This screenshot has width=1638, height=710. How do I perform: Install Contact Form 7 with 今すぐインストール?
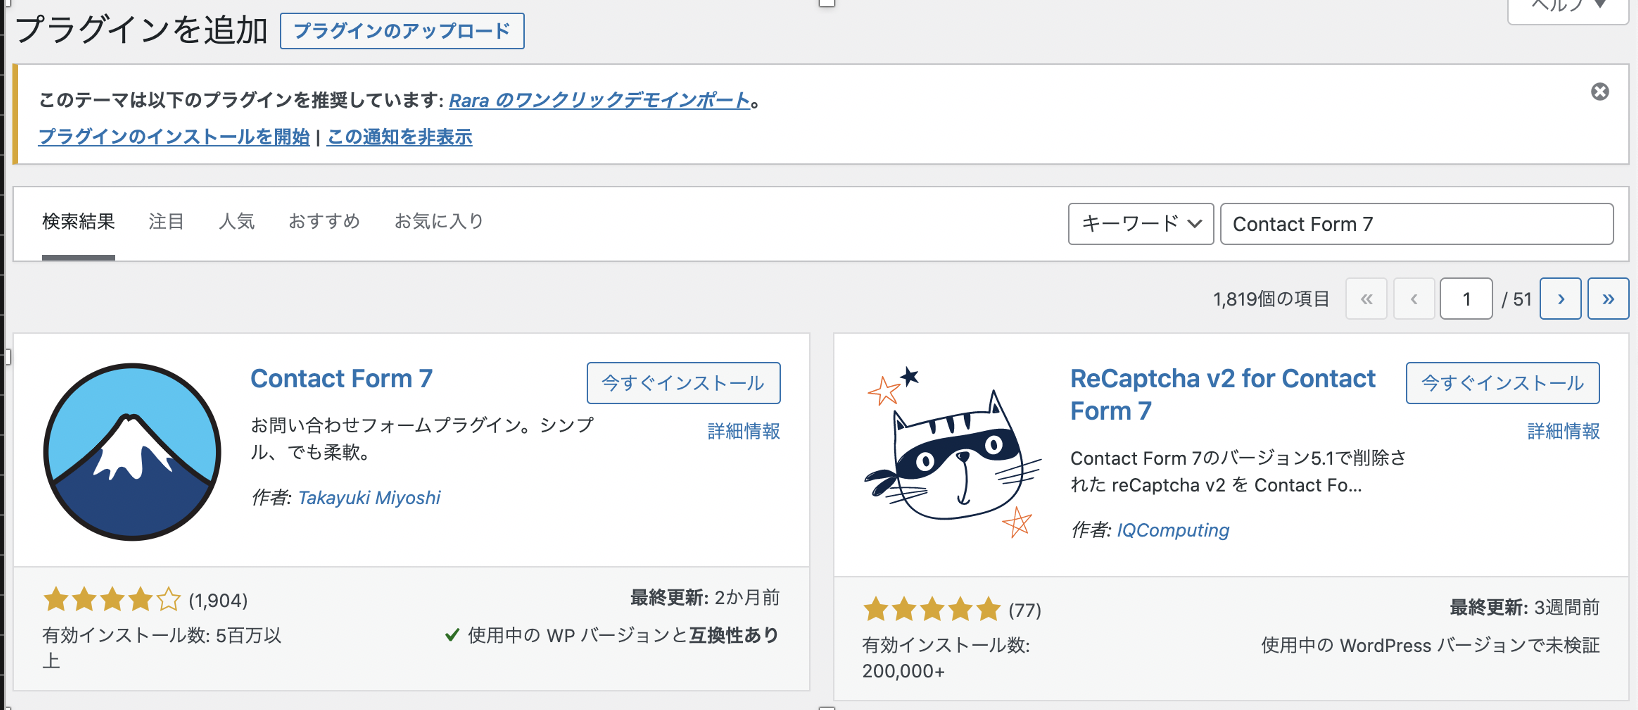click(683, 383)
